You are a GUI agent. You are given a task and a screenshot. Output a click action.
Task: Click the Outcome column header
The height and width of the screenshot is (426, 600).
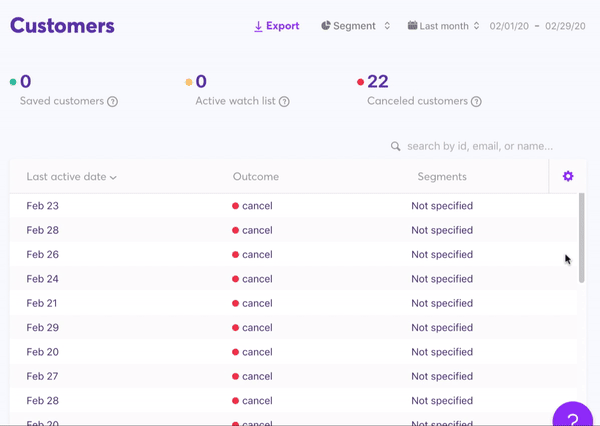pyautogui.click(x=256, y=177)
